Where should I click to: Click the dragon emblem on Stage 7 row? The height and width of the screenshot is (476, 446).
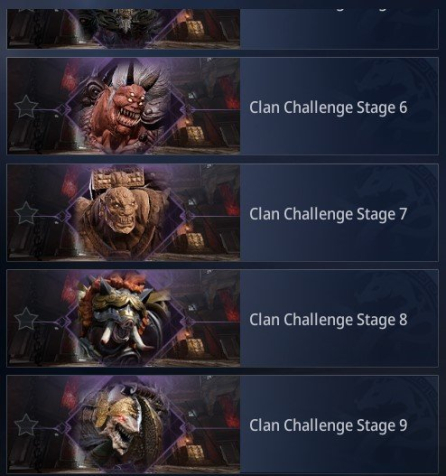(398, 213)
